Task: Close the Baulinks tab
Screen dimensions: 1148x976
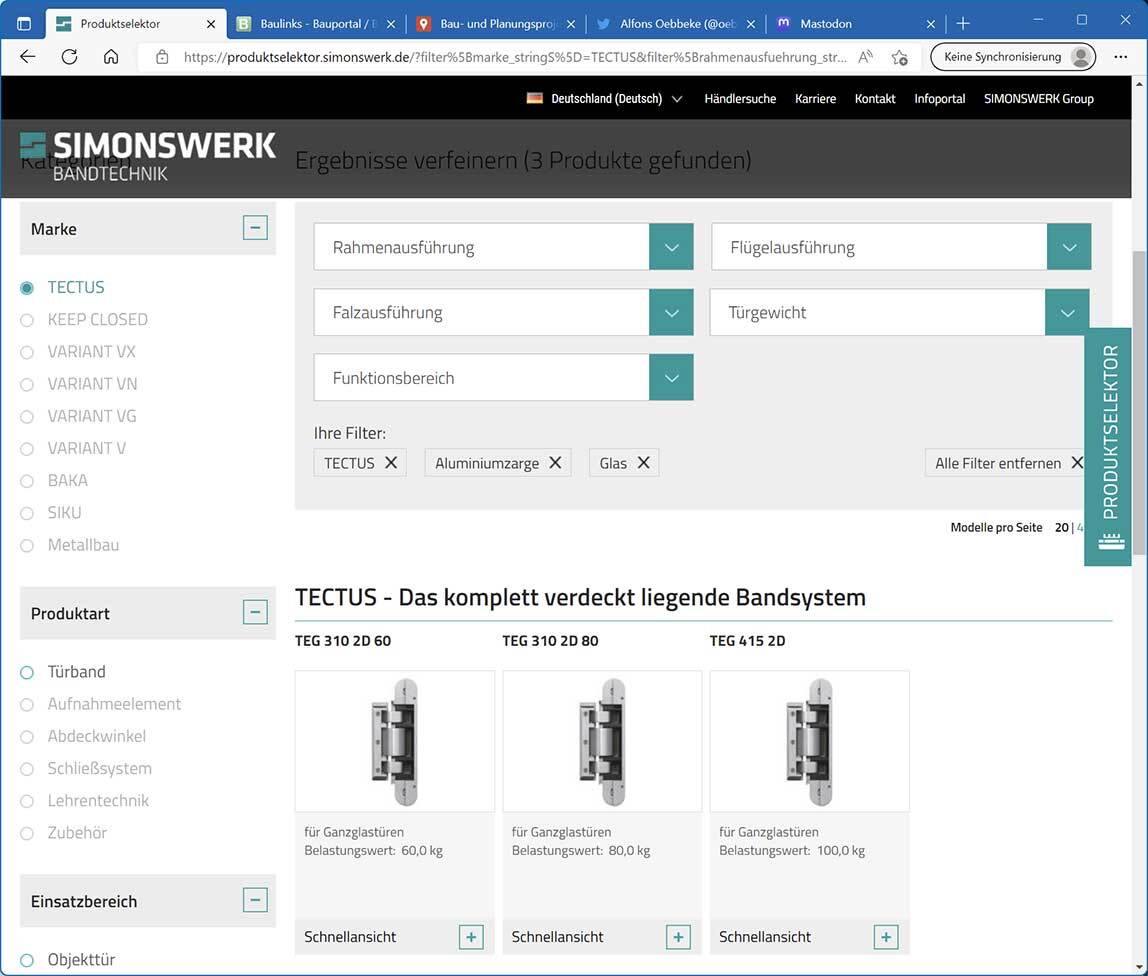Action: point(391,23)
